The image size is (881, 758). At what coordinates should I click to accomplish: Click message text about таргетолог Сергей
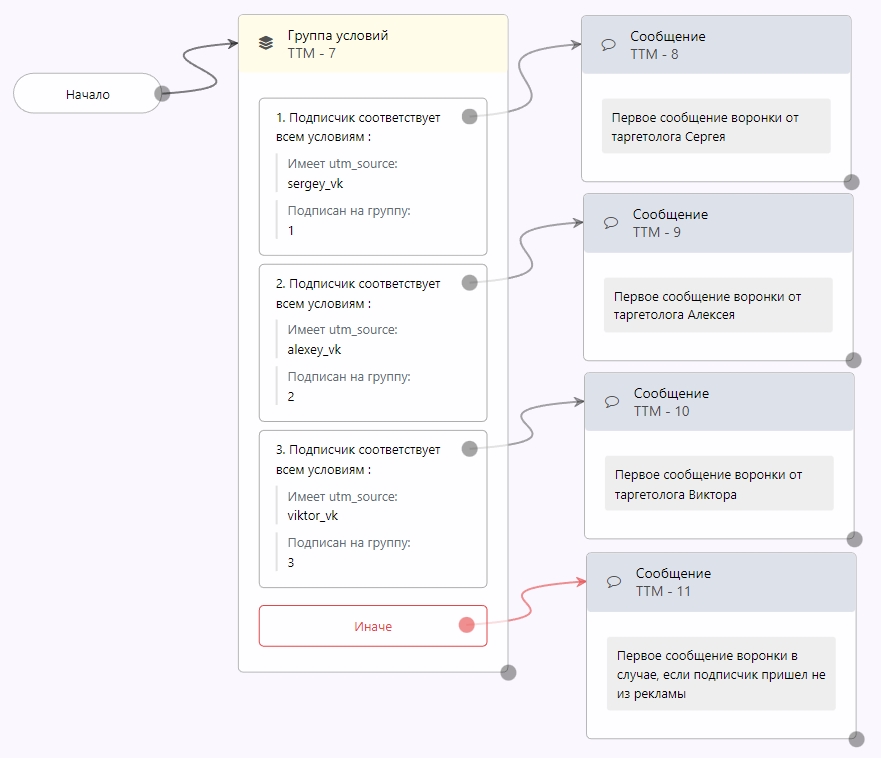716,126
